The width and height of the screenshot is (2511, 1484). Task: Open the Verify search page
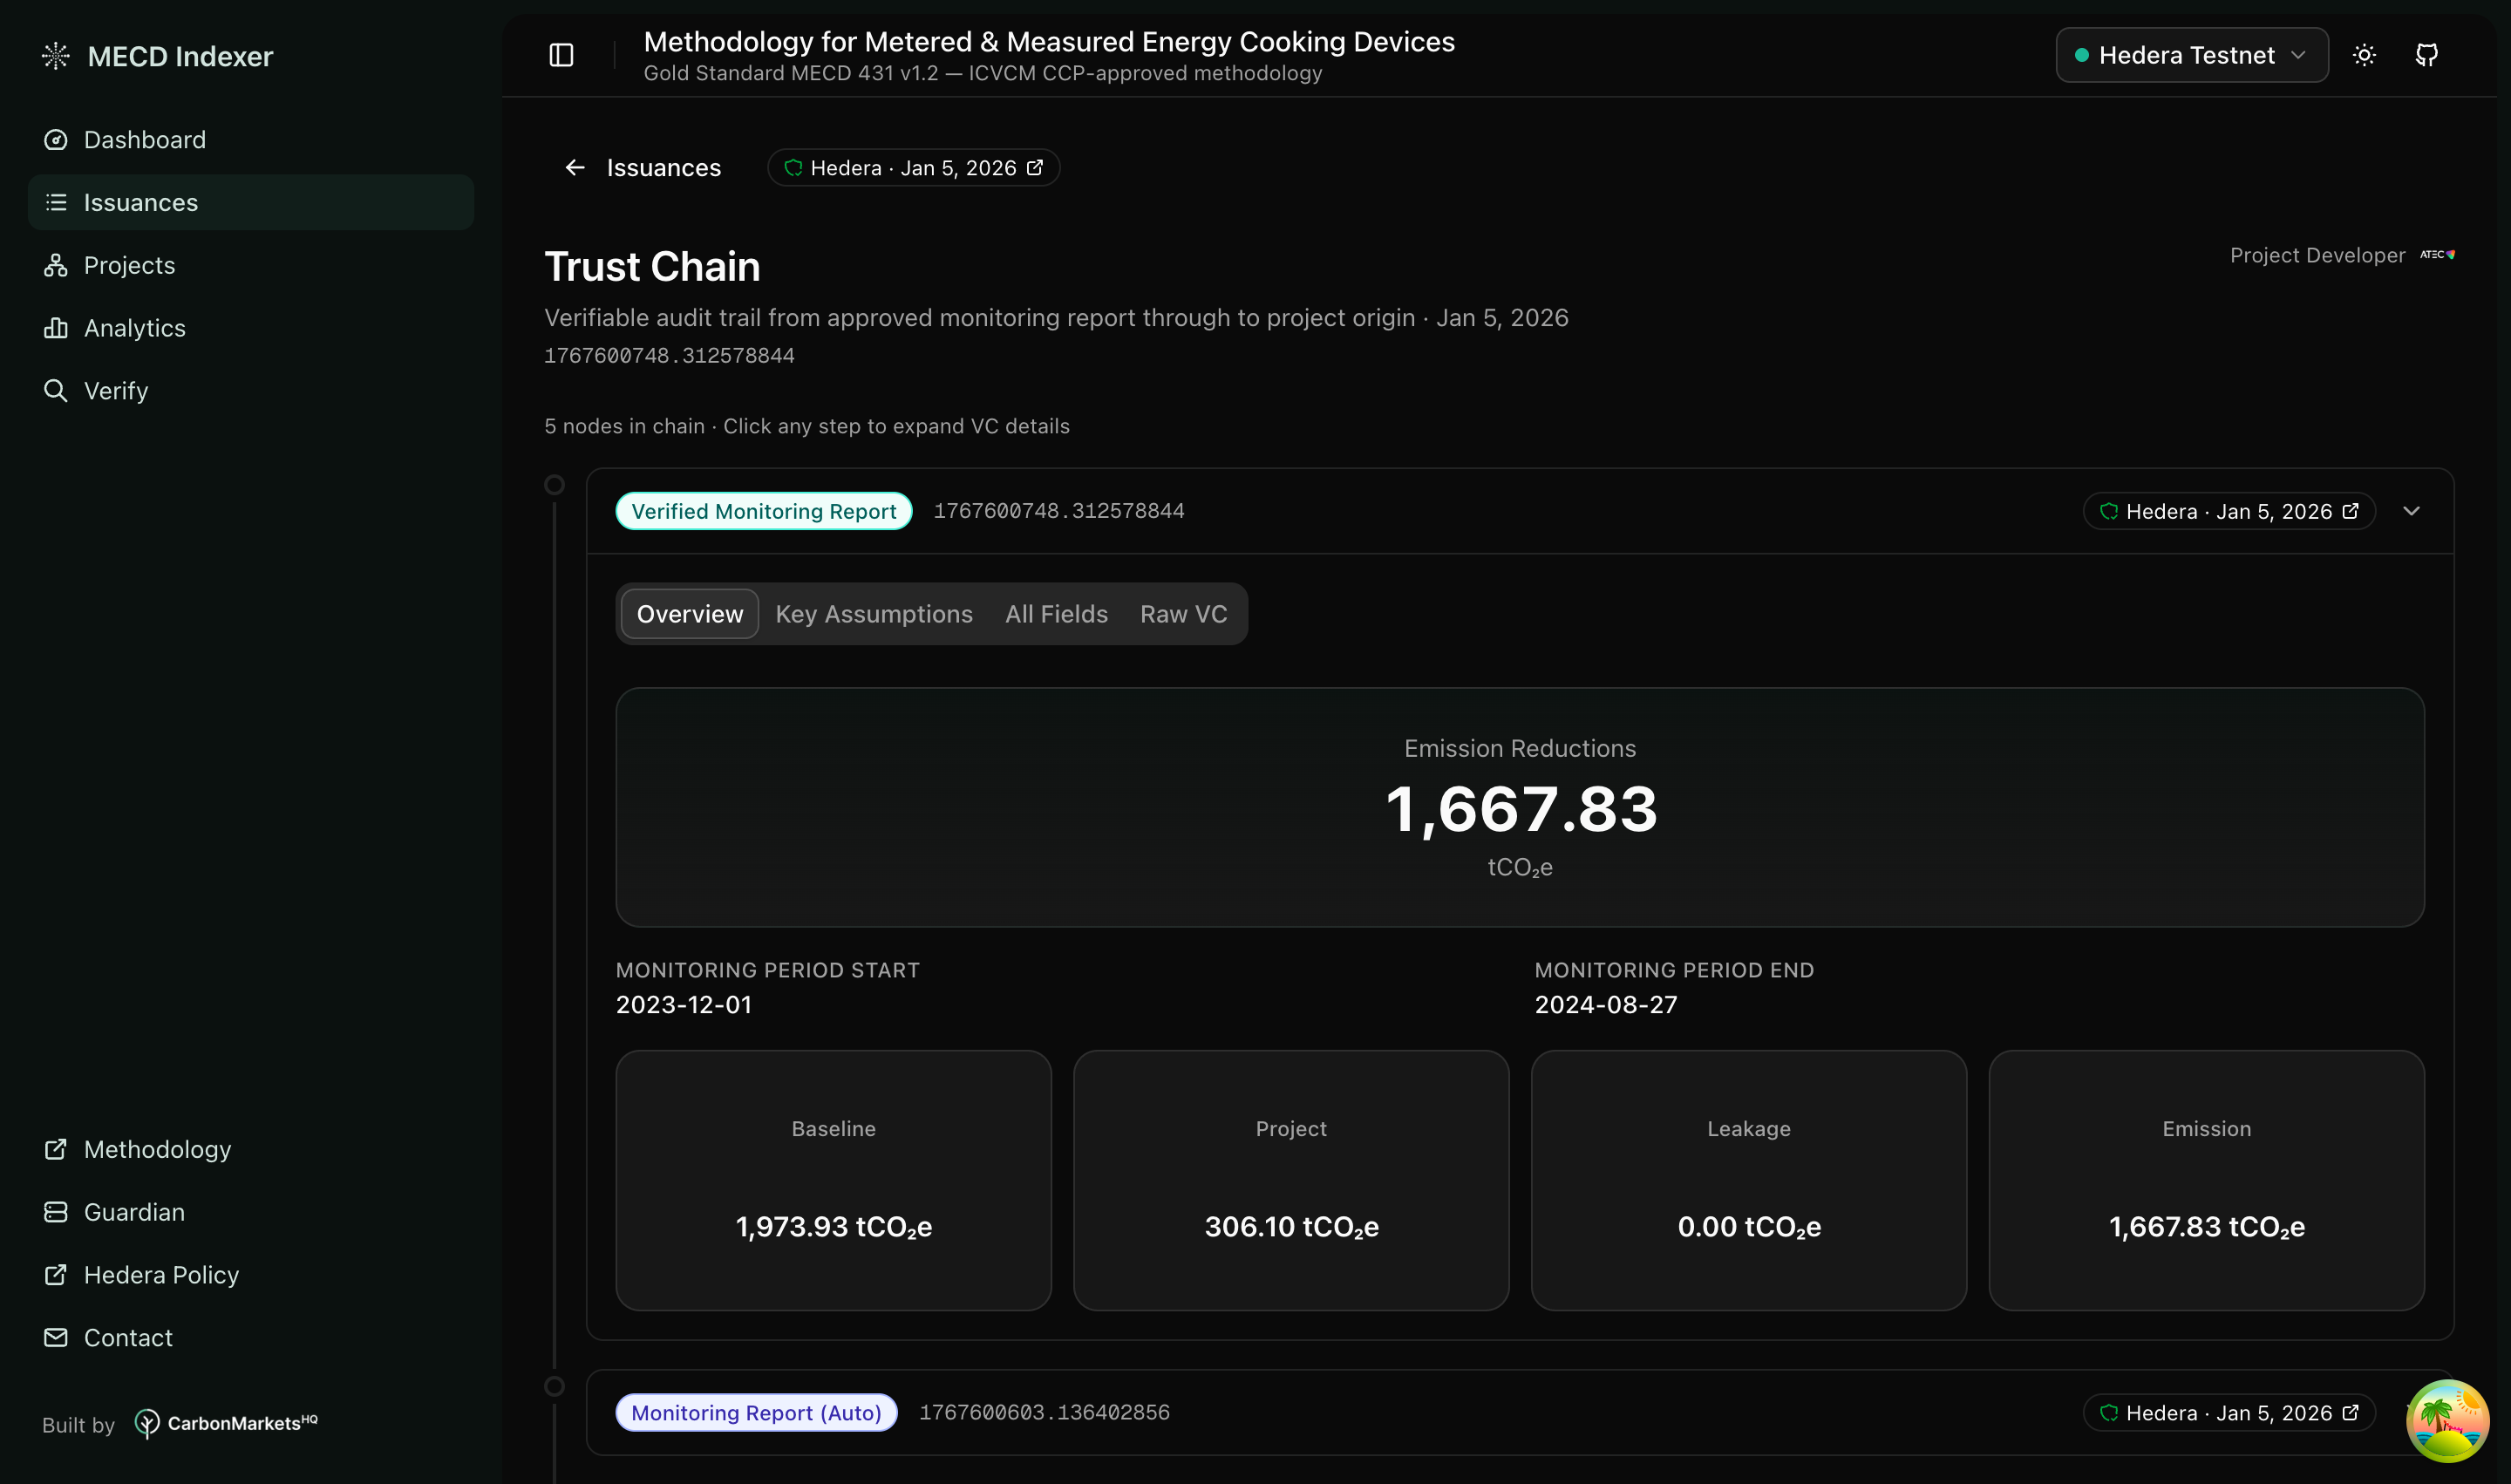115,391
